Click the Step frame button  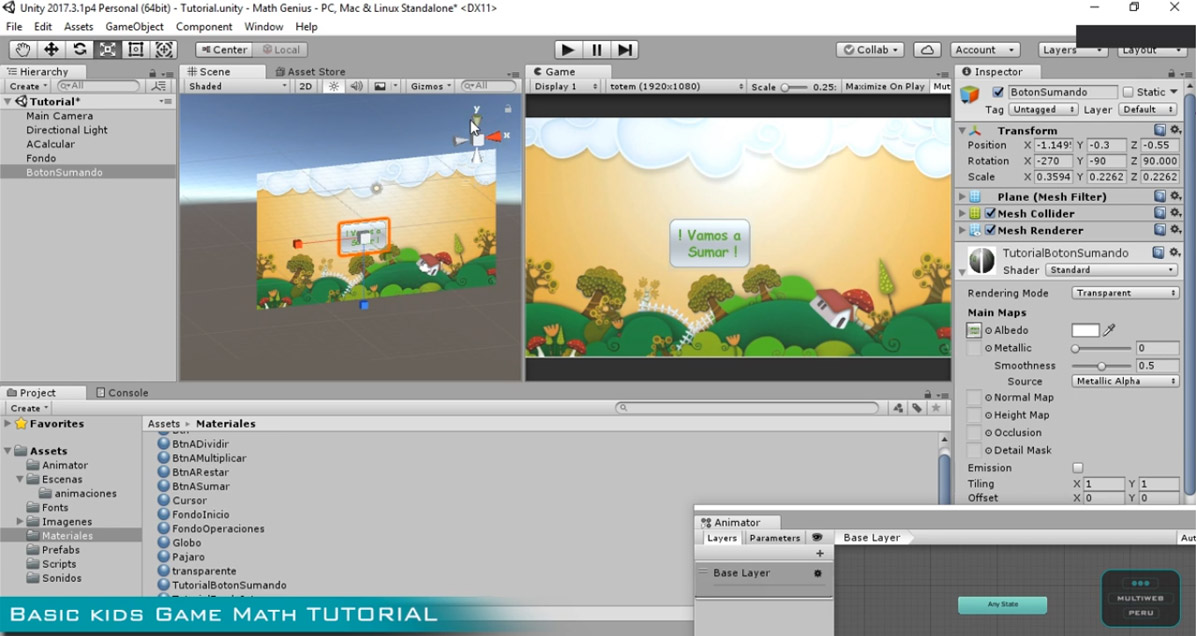point(625,49)
